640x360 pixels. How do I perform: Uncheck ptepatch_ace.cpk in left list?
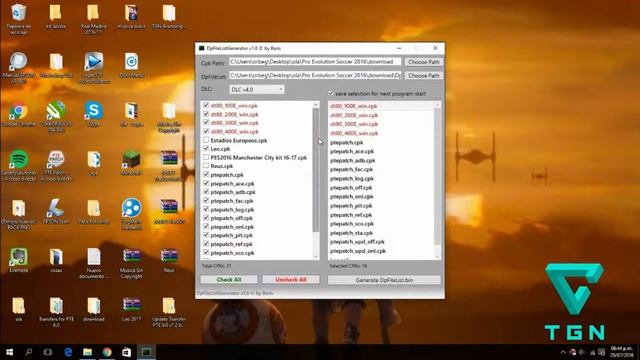[x=206, y=183]
